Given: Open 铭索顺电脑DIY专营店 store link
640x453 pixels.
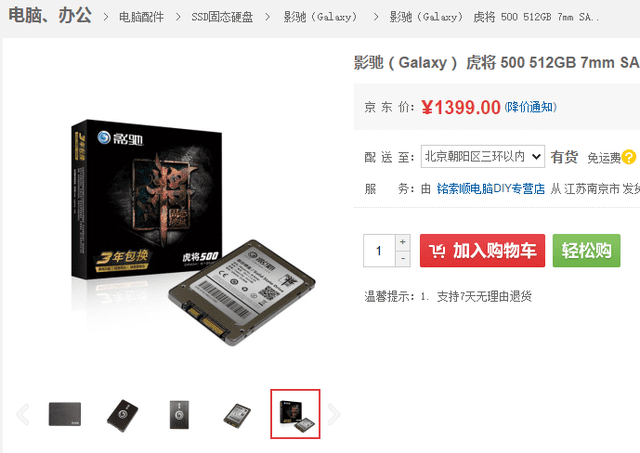Looking at the screenshot, I should coord(491,189).
